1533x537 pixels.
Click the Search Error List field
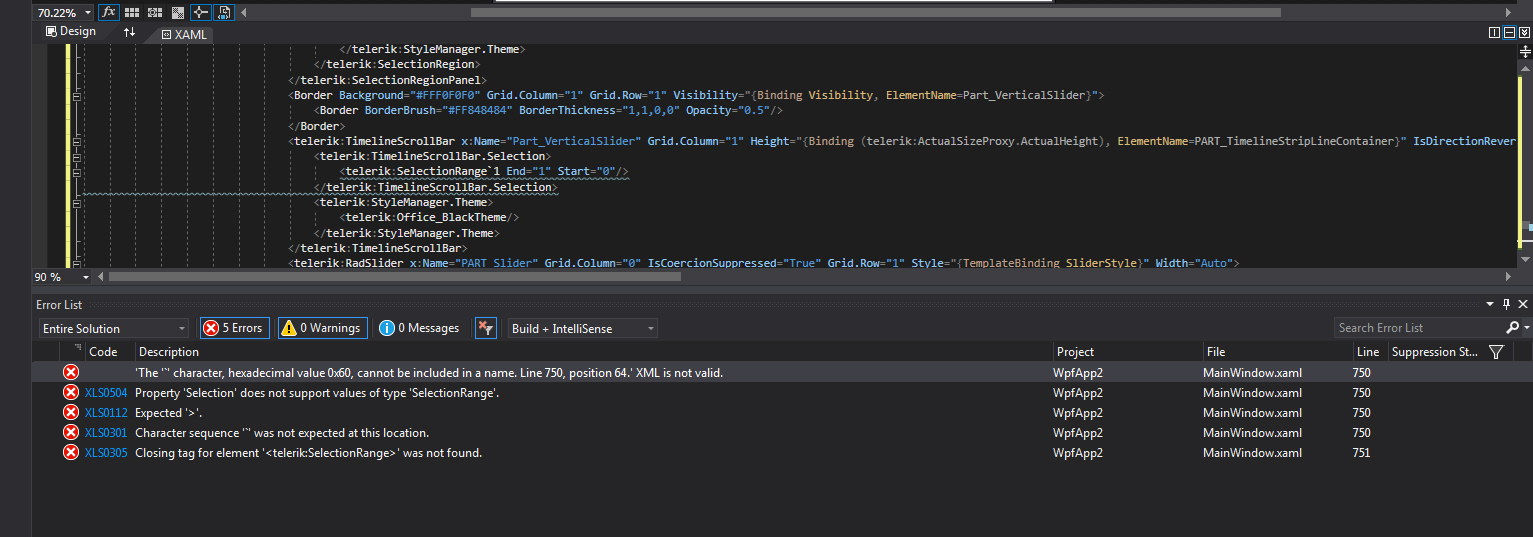[x=1418, y=328]
